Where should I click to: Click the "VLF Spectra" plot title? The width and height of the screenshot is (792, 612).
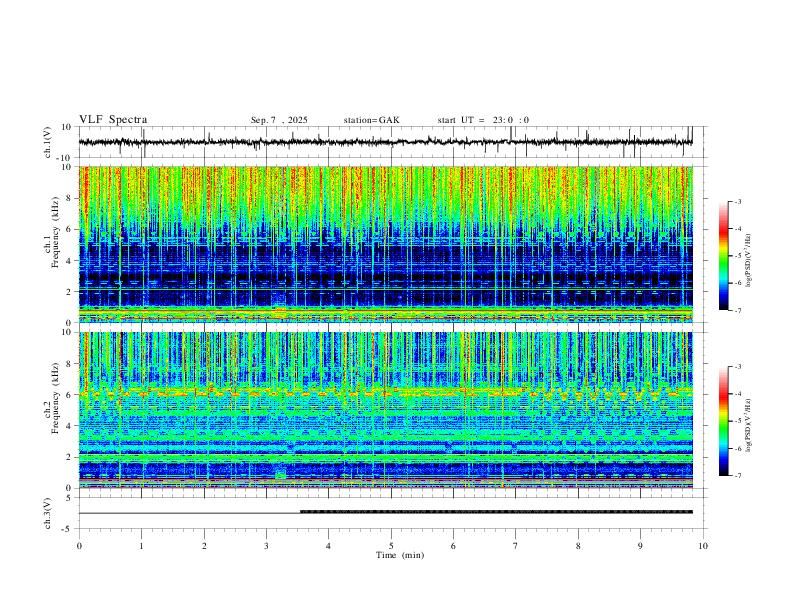click(113, 120)
